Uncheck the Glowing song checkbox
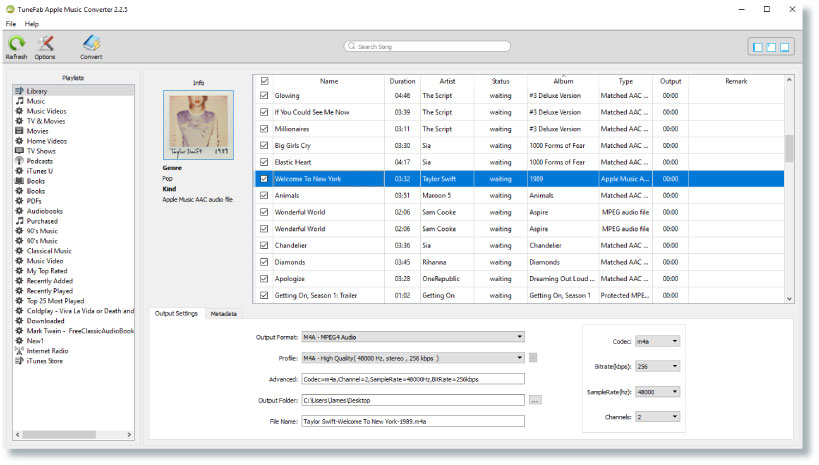The height and width of the screenshot is (465, 819). (264, 96)
